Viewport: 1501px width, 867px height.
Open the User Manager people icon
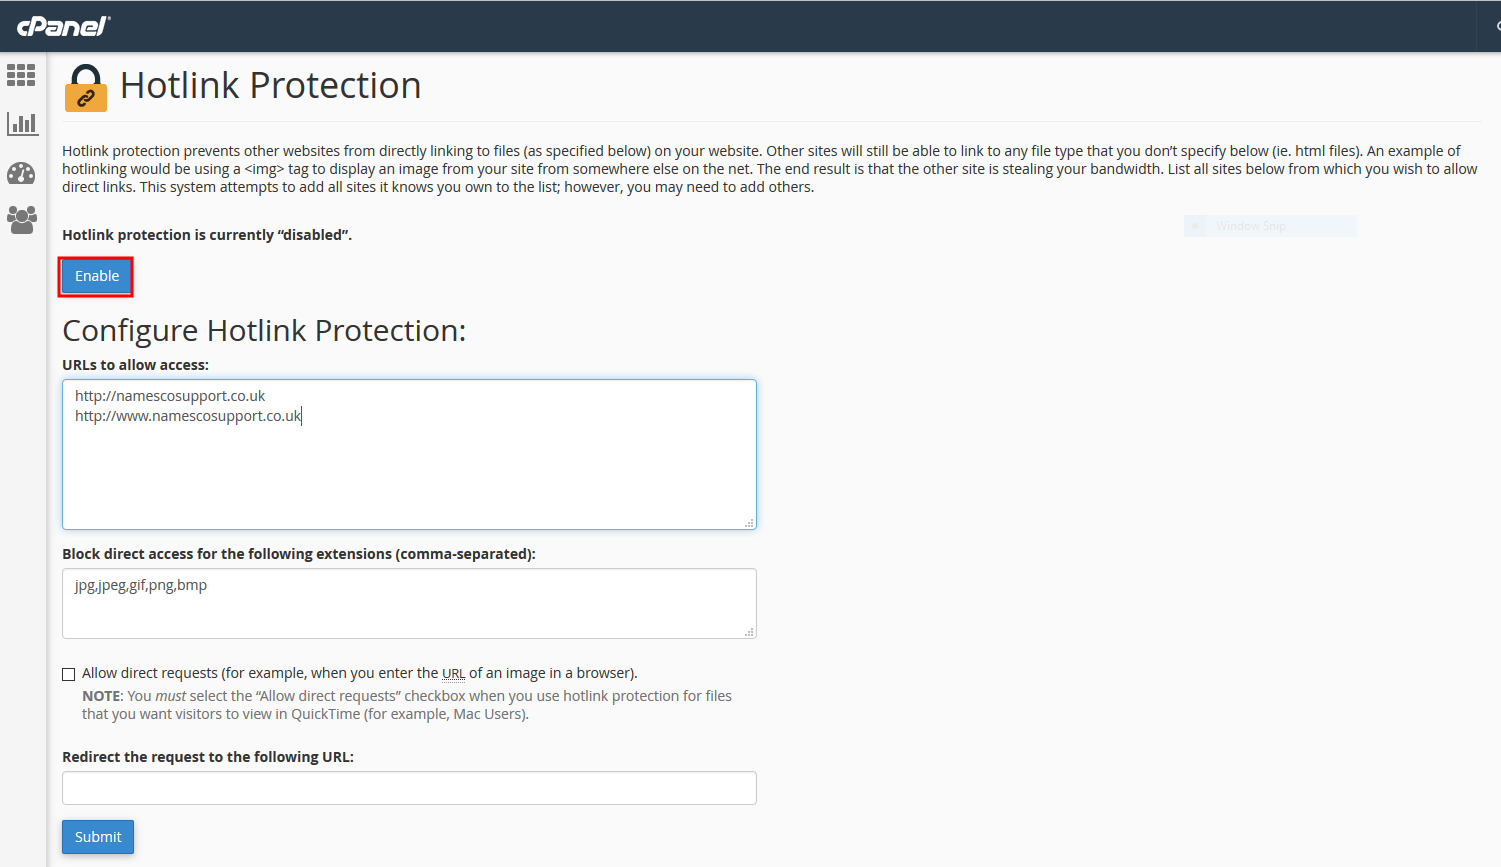pyautogui.click(x=21, y=219)
